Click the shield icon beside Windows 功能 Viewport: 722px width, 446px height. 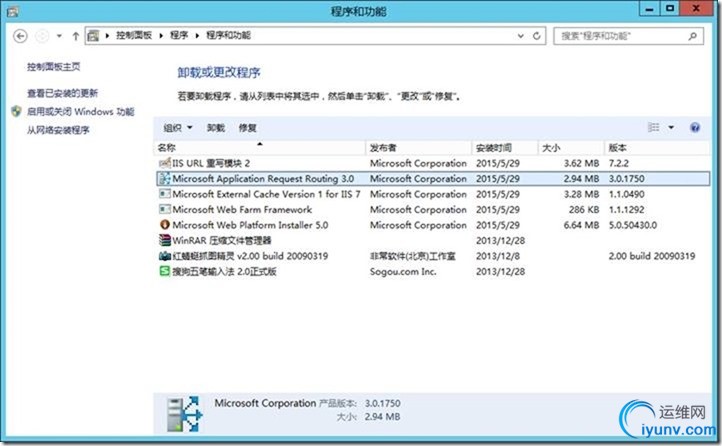pos(17,111)
